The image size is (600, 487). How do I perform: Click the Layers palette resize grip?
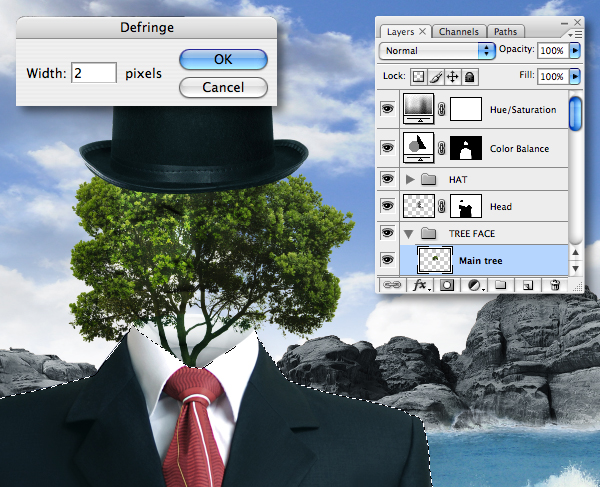[577, 286]
